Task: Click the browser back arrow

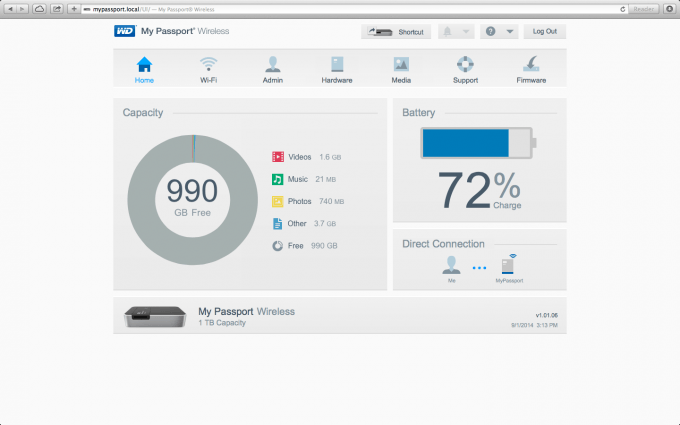Action: (10, 9)
